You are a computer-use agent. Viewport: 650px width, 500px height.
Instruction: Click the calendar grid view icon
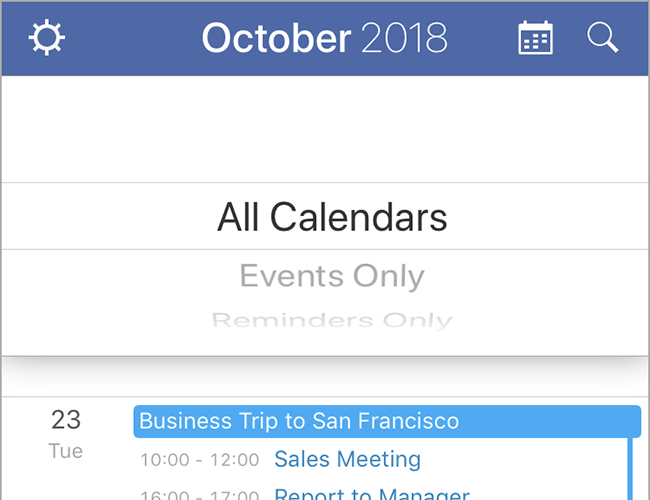coord(535,38)
